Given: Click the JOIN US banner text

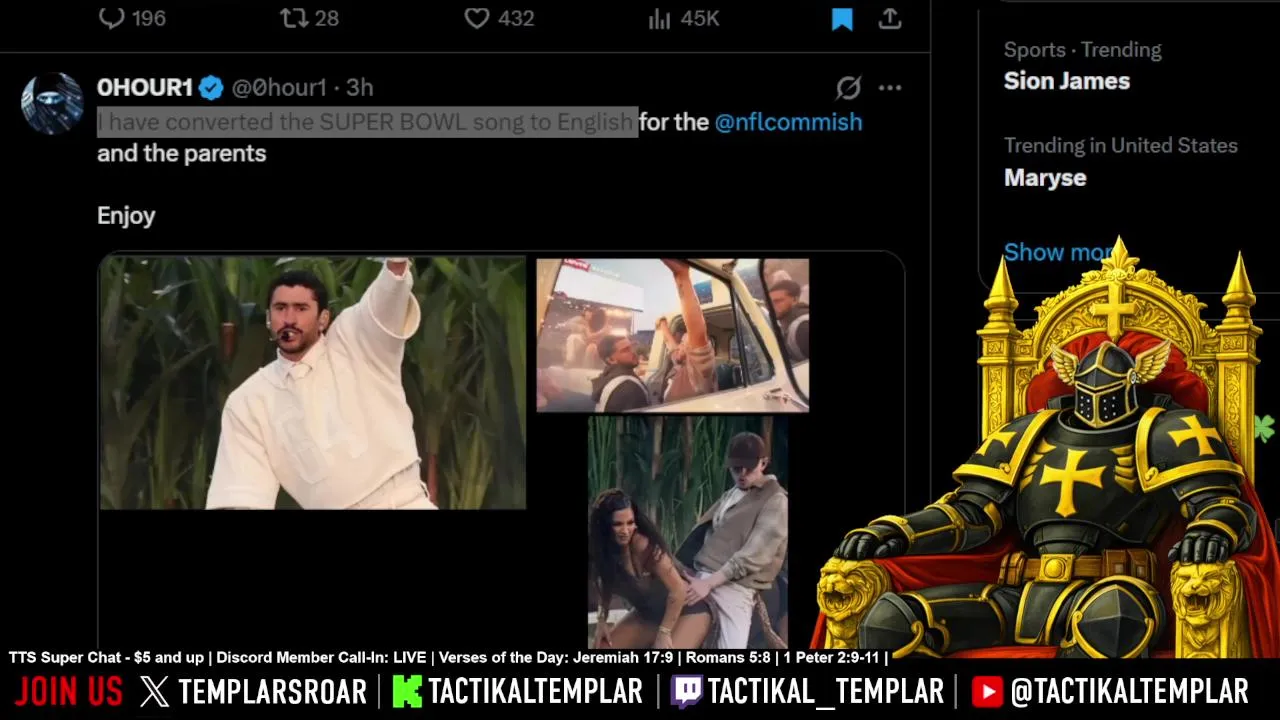Looking at the screenshot, I should point(69,691).
